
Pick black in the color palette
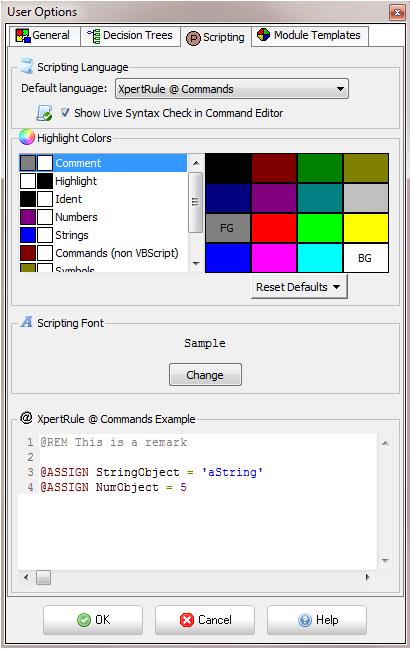tap(228, 168)
